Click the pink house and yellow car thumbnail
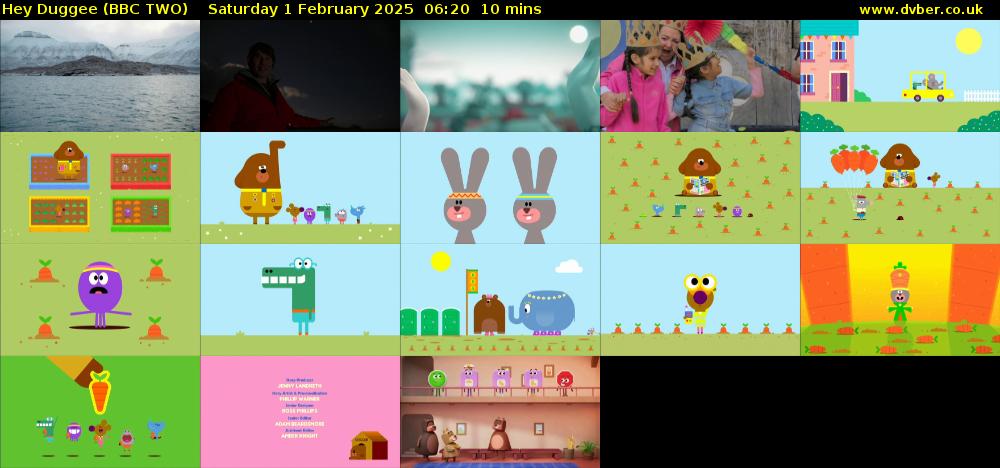Viewport: 1000px width, 468px height. click(x=900, y=76)
